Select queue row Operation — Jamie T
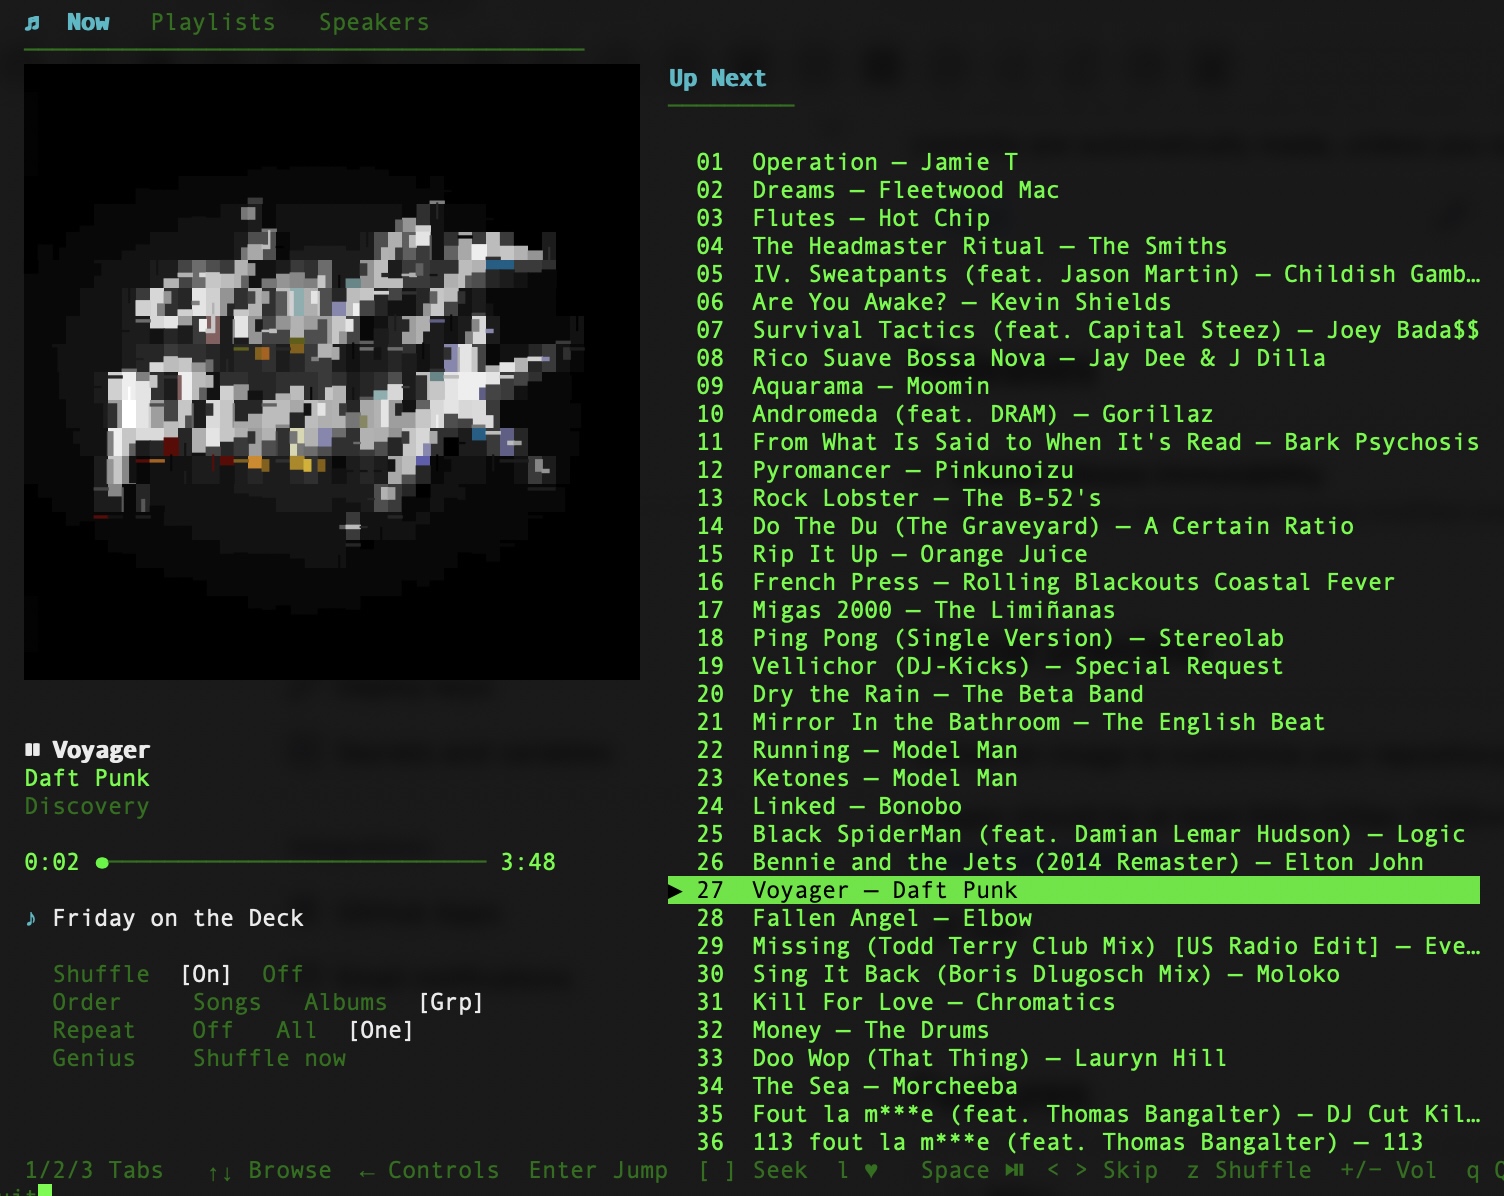This screenshot has height=1196, width=1504. (x=1074, y=162)
